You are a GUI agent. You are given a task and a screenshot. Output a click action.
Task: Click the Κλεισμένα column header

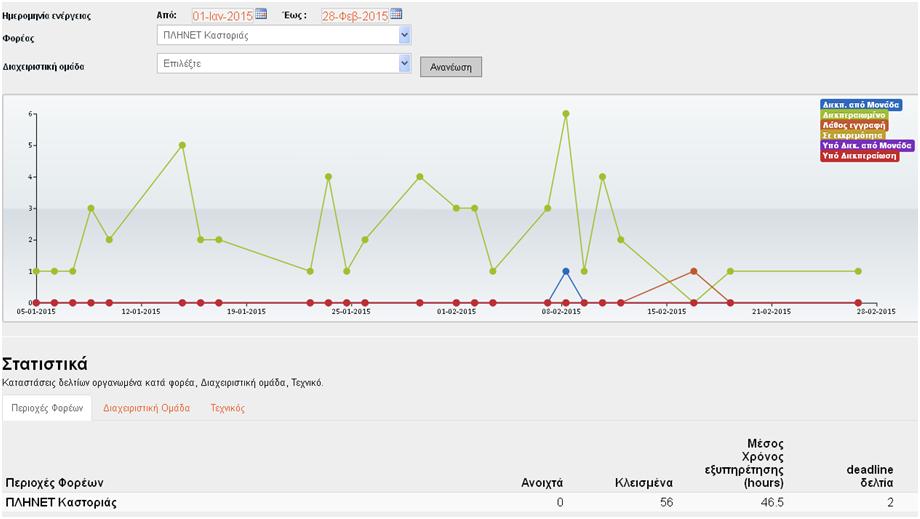pyautogui.click(x=644, y=482)
